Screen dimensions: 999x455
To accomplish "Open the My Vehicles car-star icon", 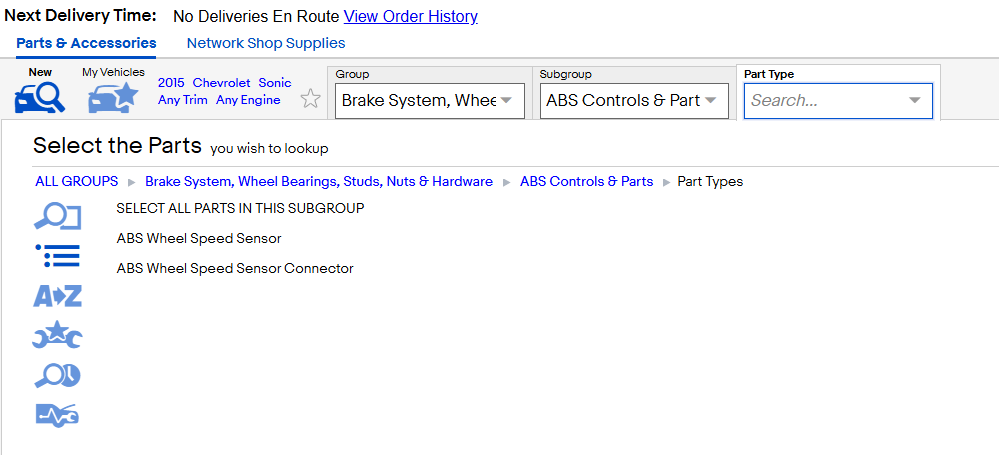I will coord(113,98).
